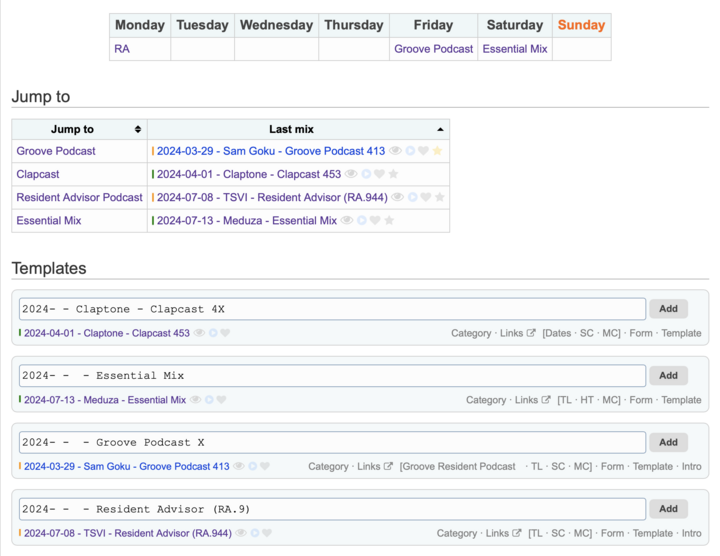Open Form link in Essential Mix template row

[641, 400]
